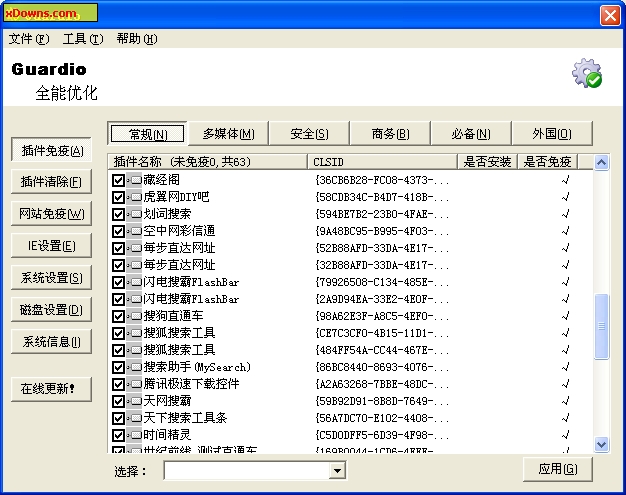This screenshot has height=495, width=626.
Task: Sort by the CLSID column header
Action: 382,162
